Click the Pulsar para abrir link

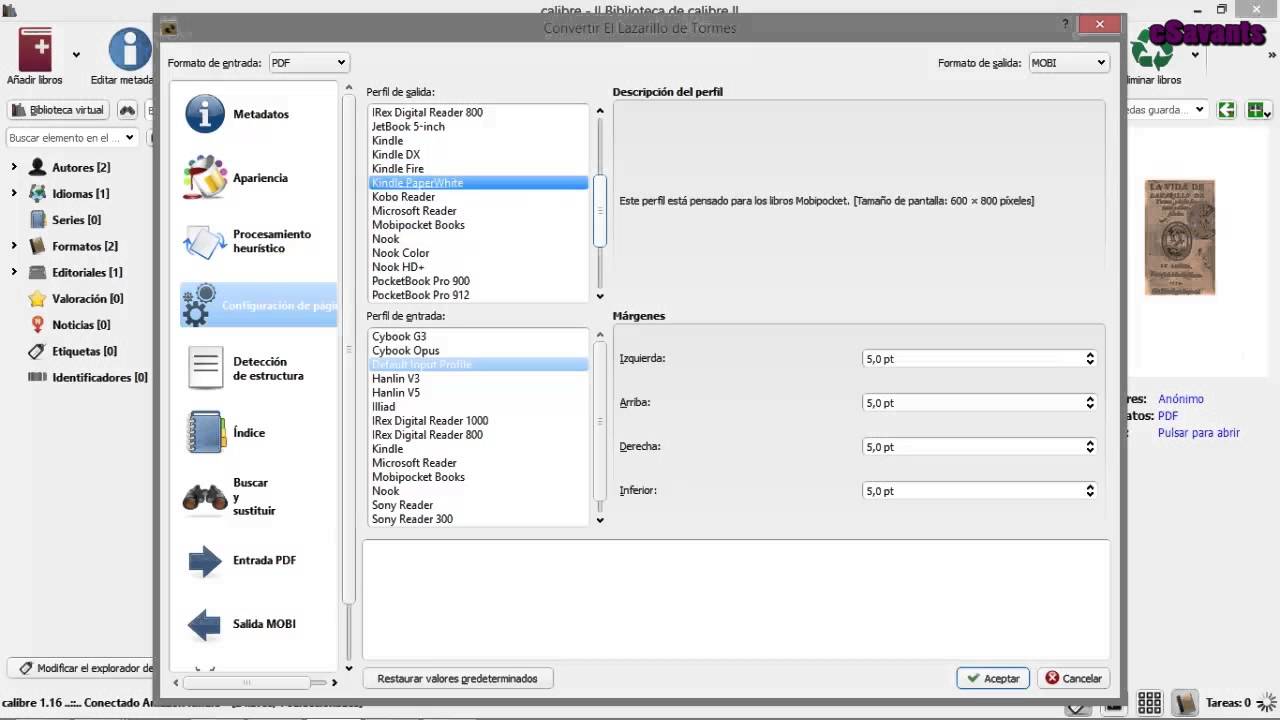tap(1198, 433)
